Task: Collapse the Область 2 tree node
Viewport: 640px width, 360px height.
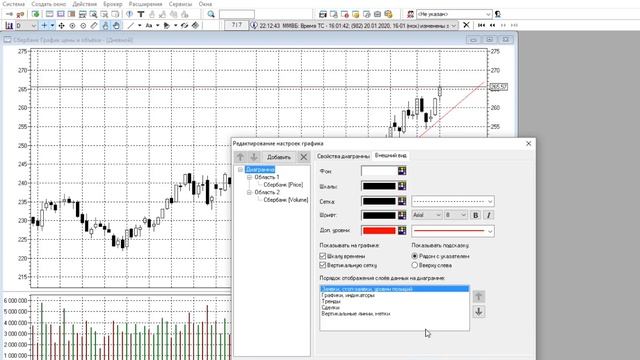Action: pos(249,192)
